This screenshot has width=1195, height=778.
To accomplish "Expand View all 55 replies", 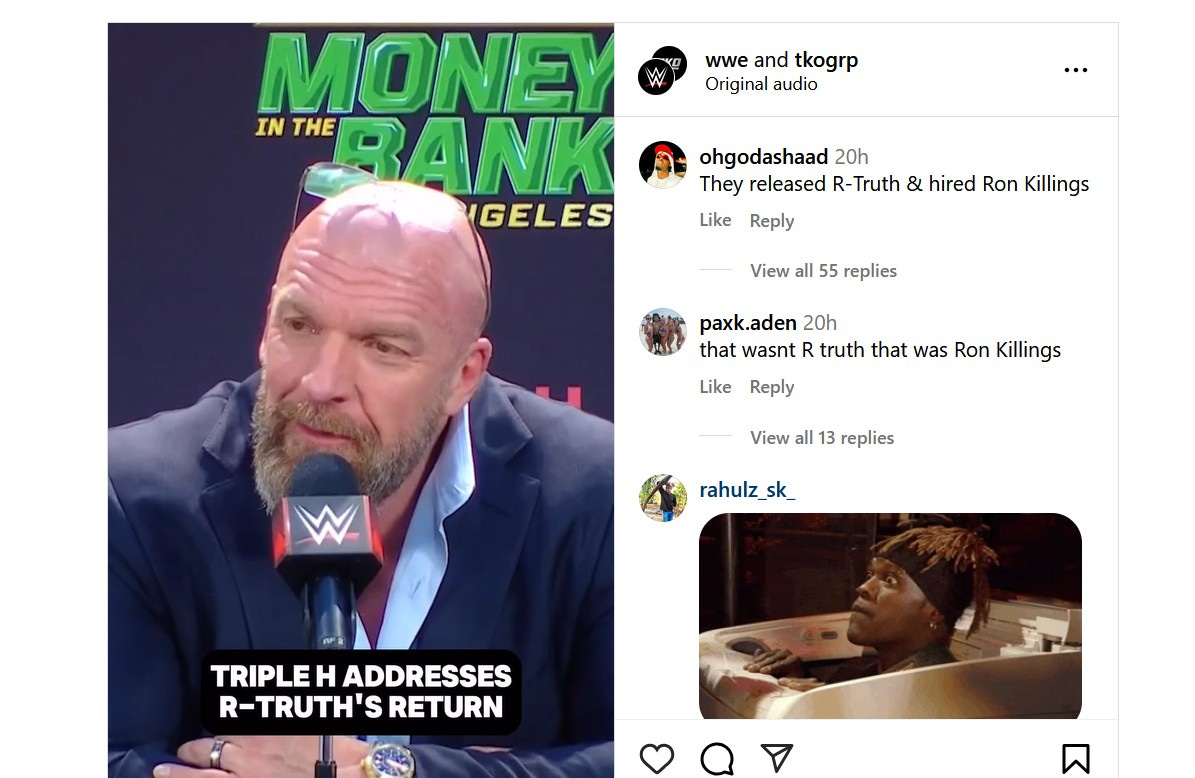I will click(823, 271).
